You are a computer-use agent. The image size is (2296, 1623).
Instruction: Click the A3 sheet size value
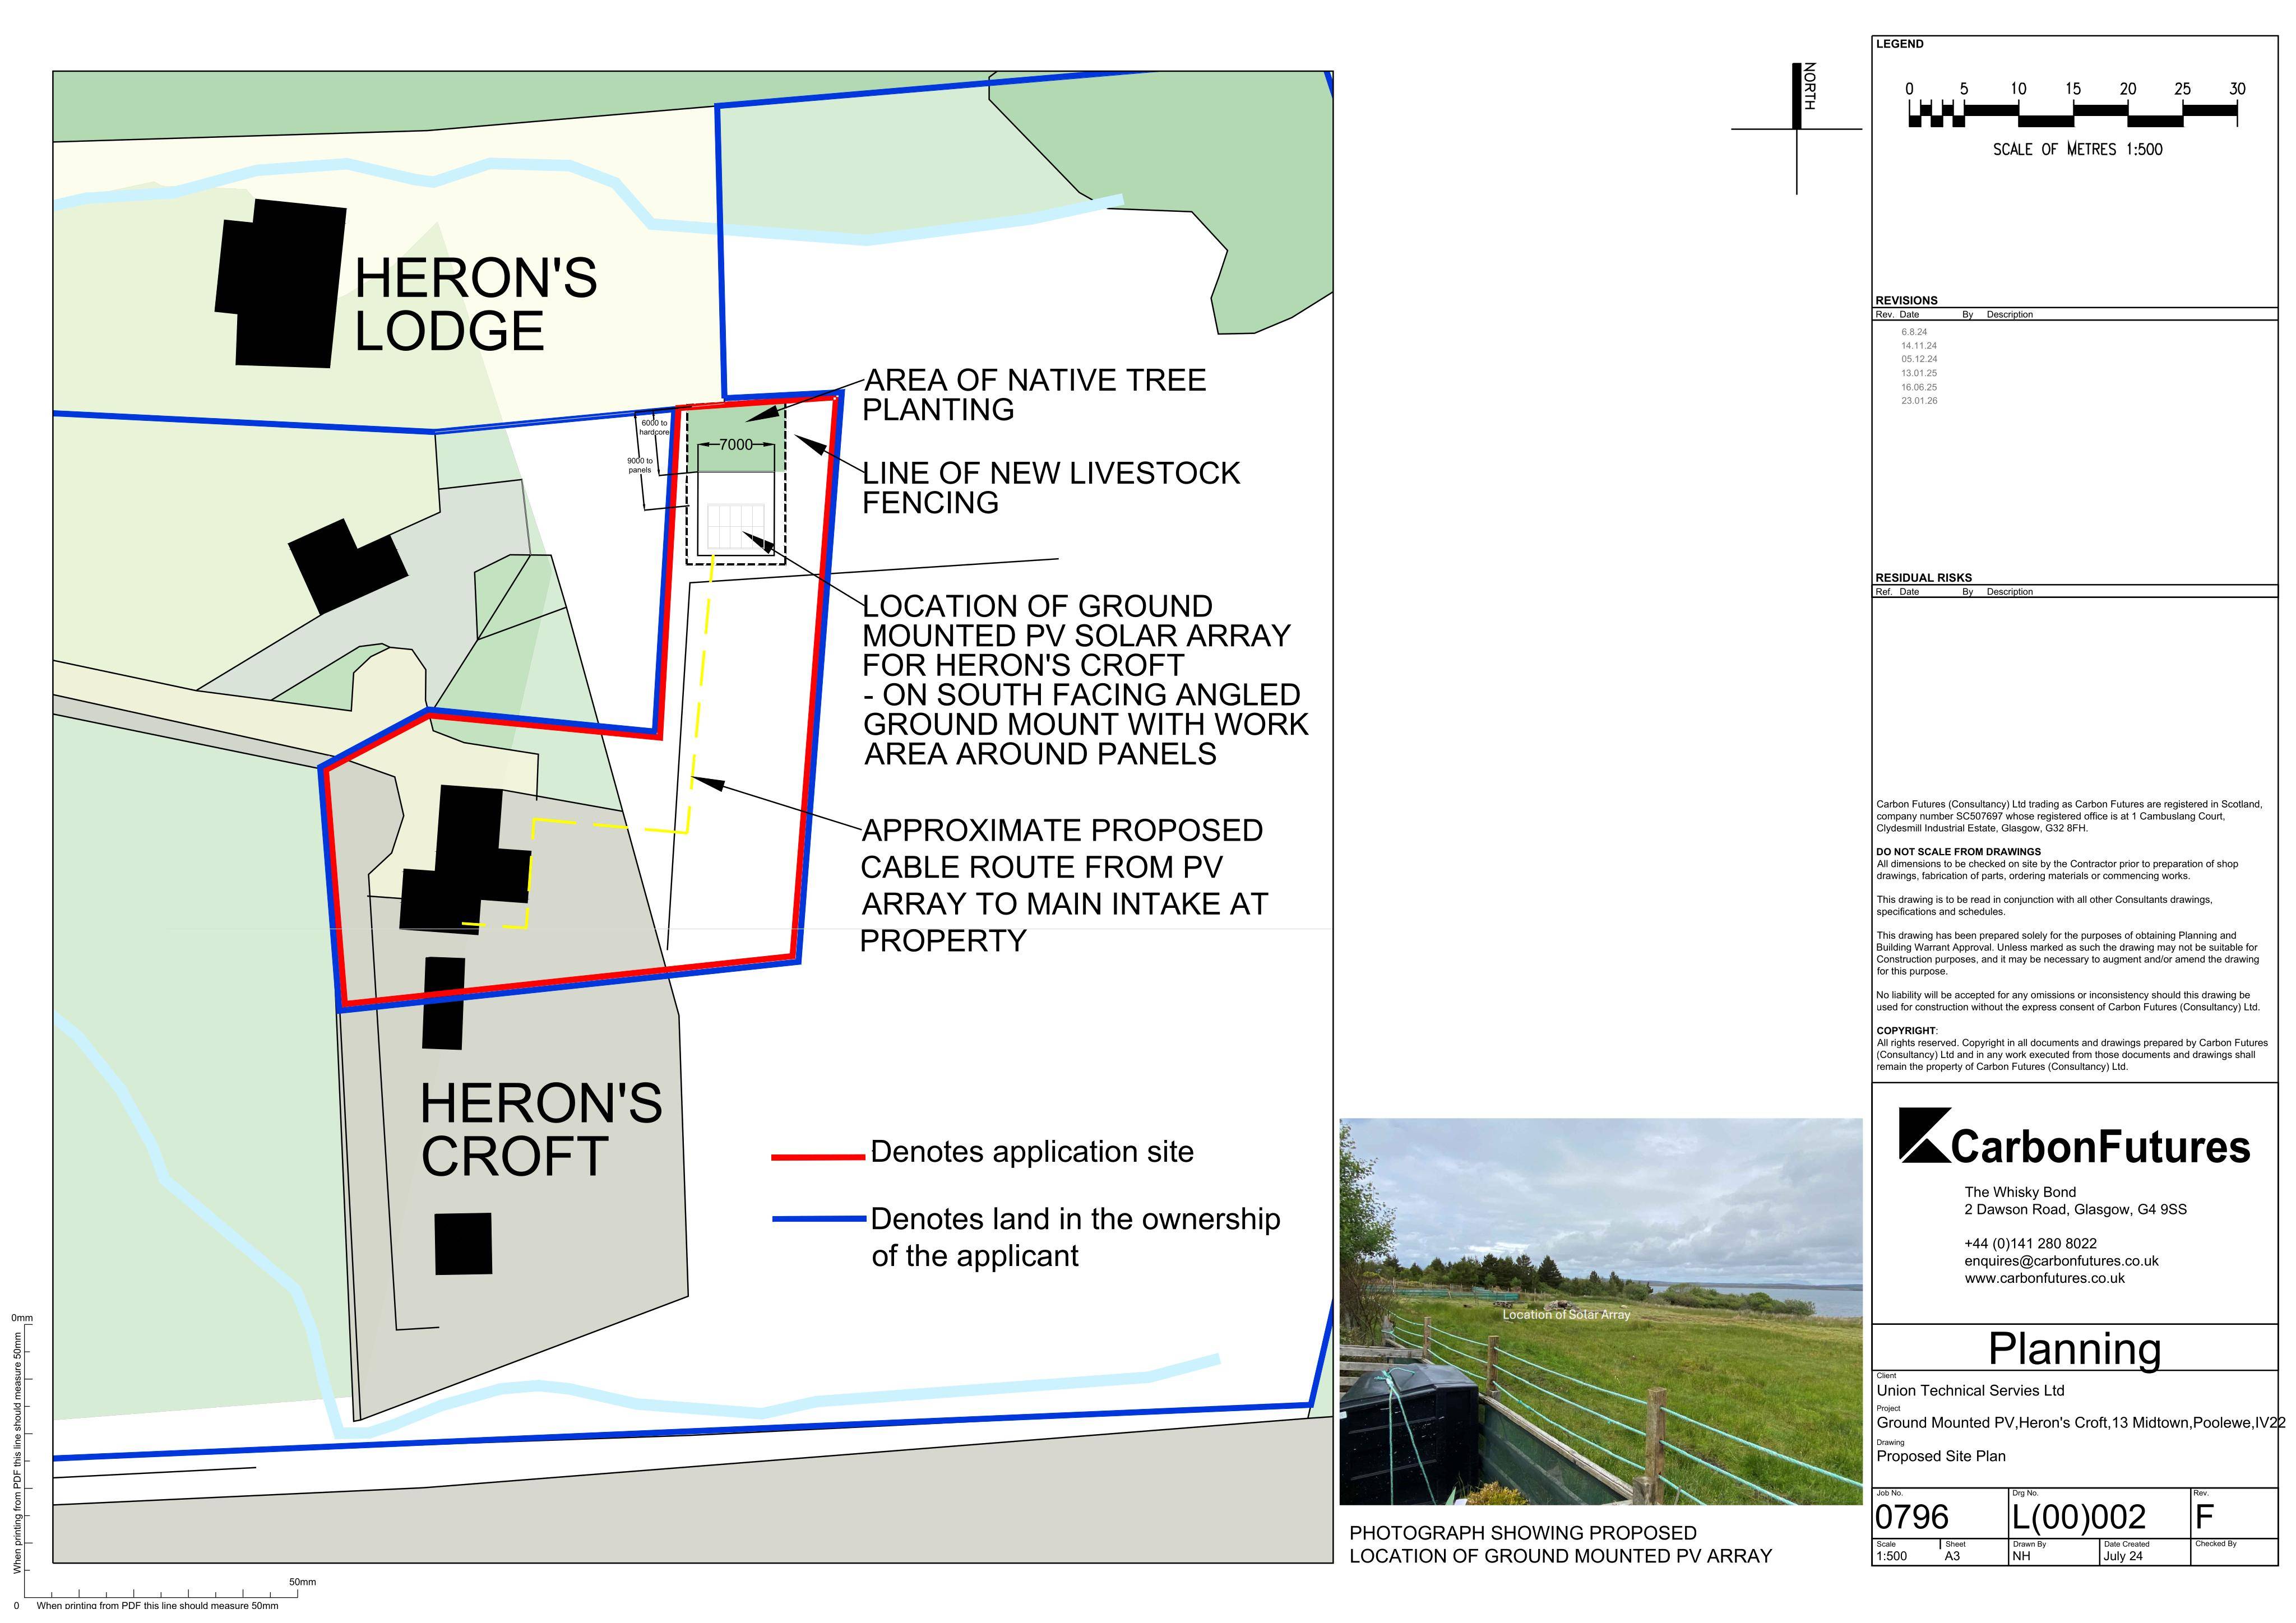coord(1953,1557)
